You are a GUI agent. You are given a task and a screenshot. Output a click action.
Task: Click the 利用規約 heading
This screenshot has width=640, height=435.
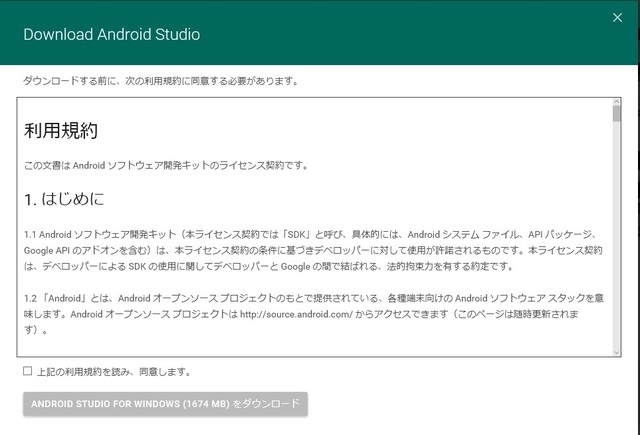[61, 131]
